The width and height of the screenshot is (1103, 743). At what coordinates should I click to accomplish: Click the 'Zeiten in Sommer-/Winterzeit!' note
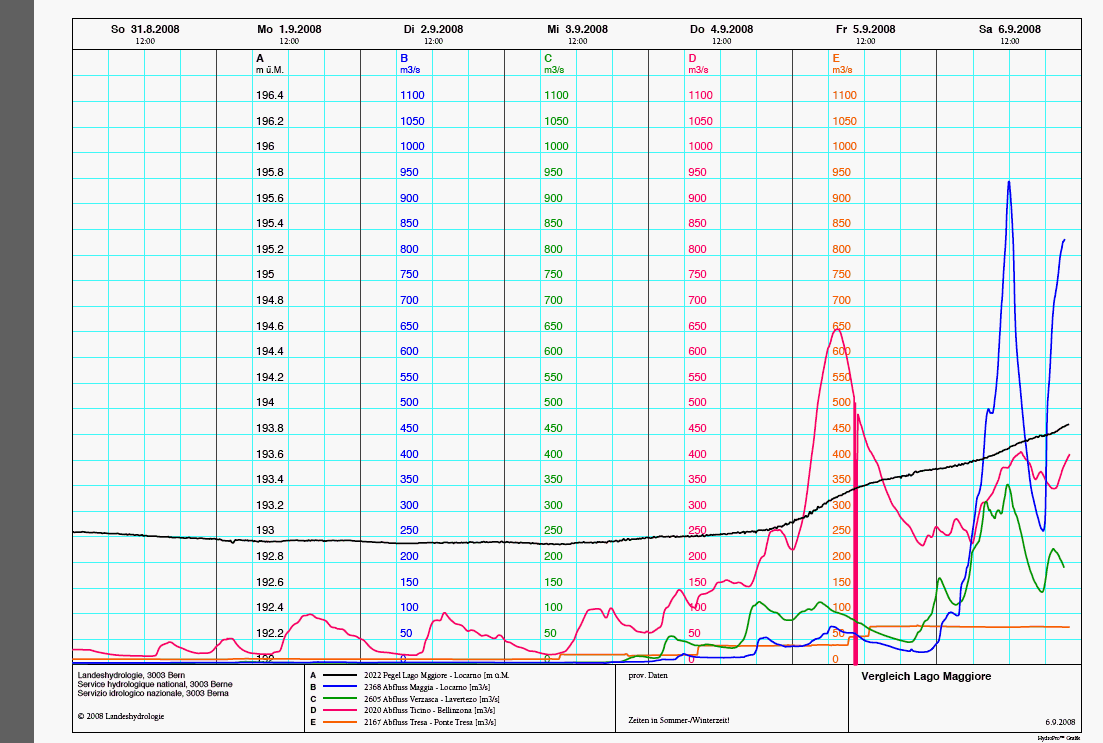[679, 720]
